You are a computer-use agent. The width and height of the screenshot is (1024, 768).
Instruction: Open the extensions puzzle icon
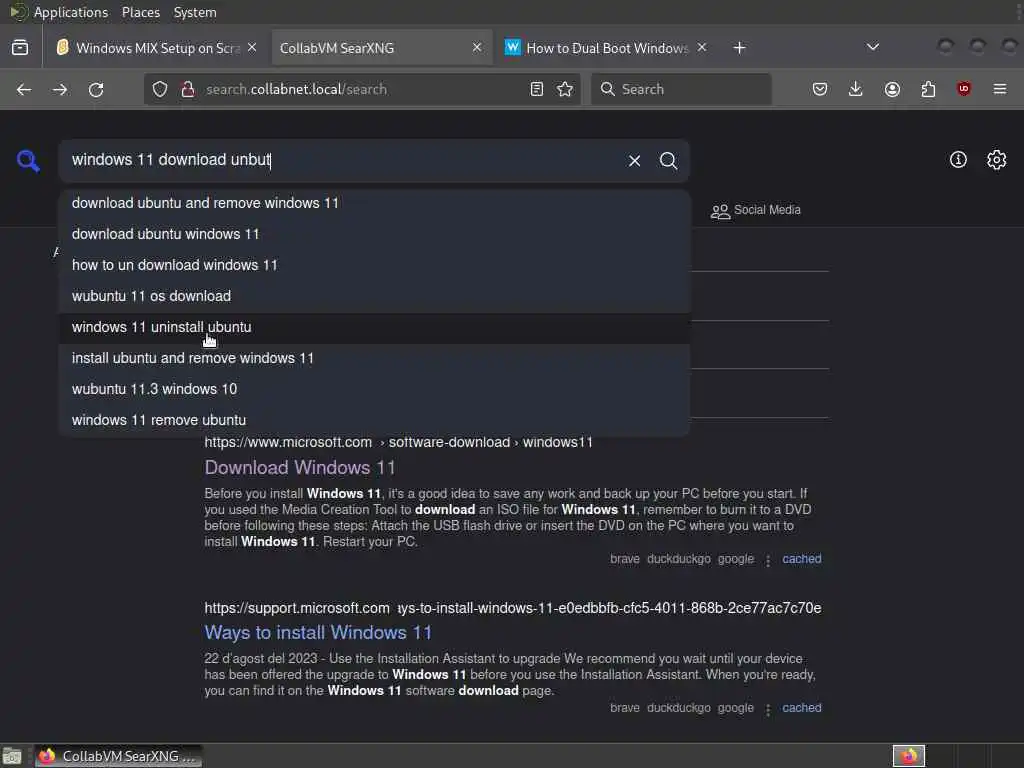click(x=928, y=89)
